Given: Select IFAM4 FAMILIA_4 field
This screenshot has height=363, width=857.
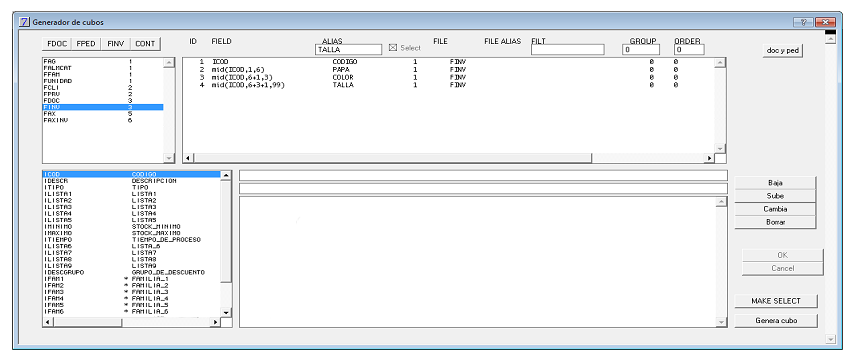Looking at the screenshot, I should tap(131, 298).
